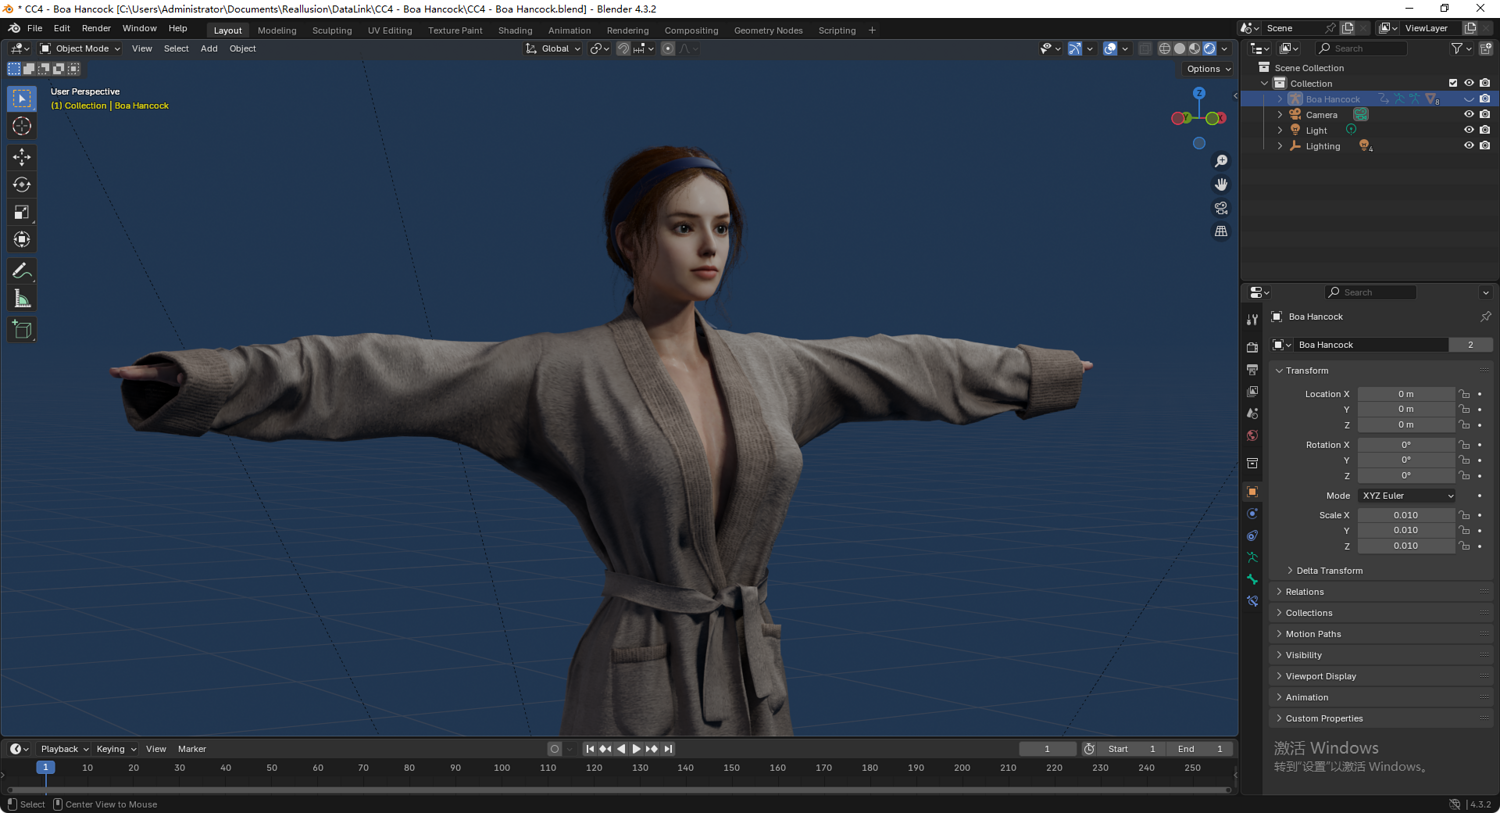
Task: Switch to the Shading workspace tab
Action: [x=515, y=30]
